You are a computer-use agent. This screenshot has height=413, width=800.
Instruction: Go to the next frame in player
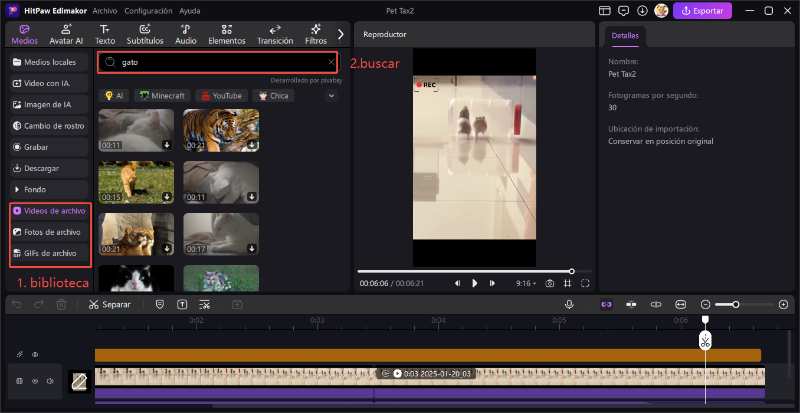click(x=492, y=283)
